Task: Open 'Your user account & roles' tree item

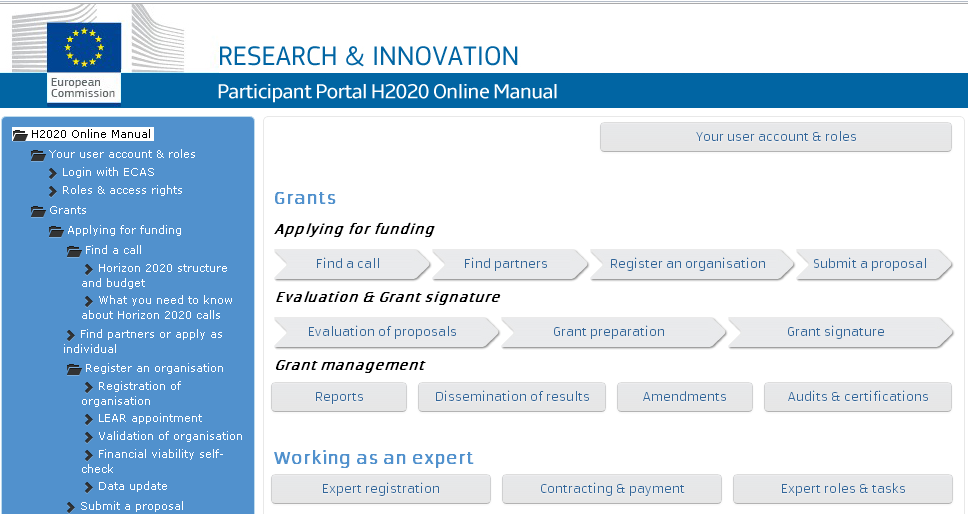Action: pos(122,154)
